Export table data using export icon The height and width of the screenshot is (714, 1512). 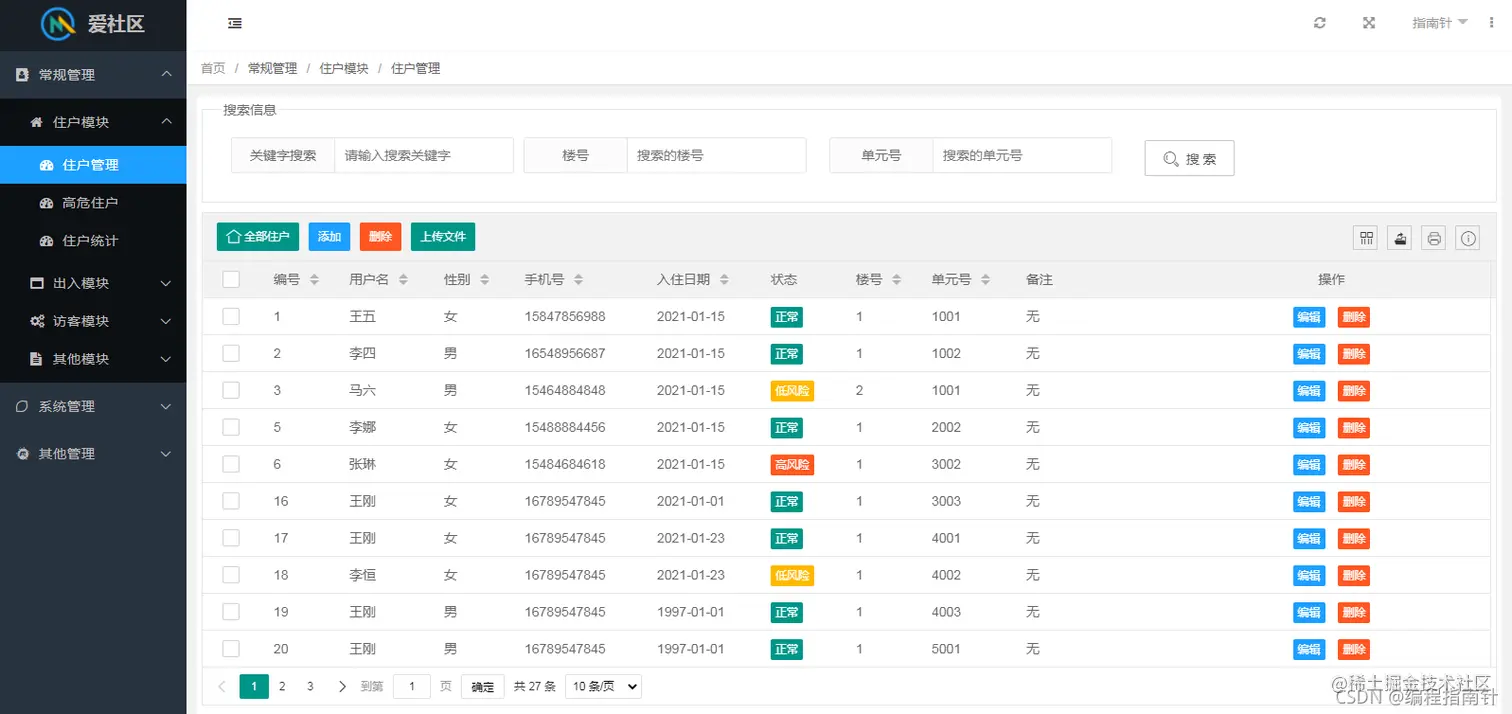pos(1400,238)
